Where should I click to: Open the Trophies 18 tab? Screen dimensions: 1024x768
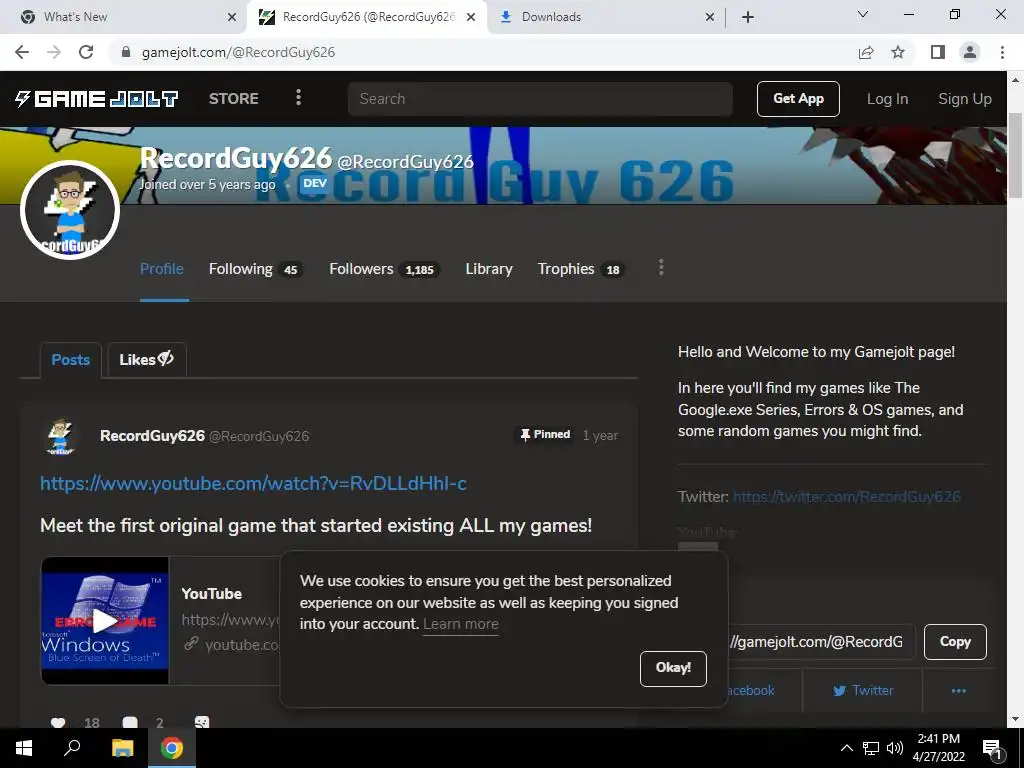coord(580,269)
